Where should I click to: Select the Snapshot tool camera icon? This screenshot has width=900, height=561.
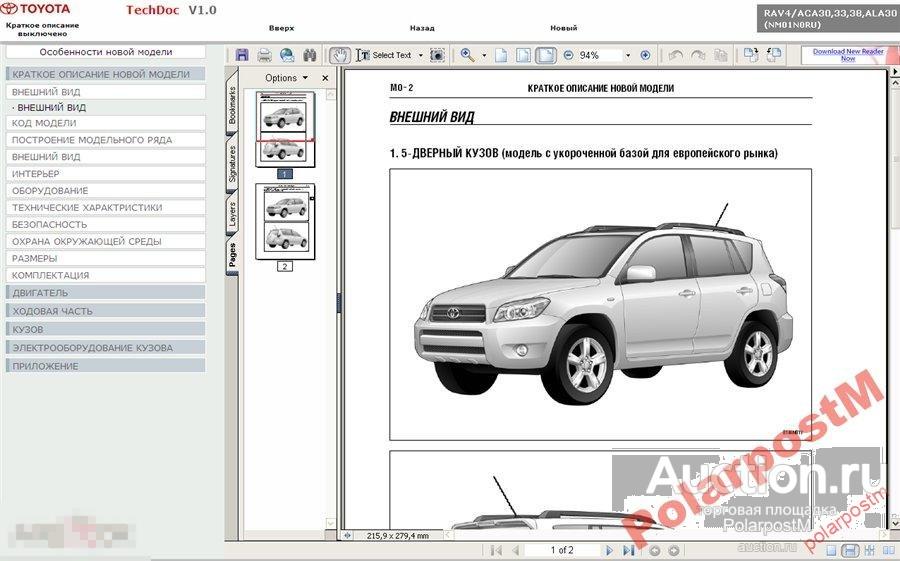click(x=437, y=55)
